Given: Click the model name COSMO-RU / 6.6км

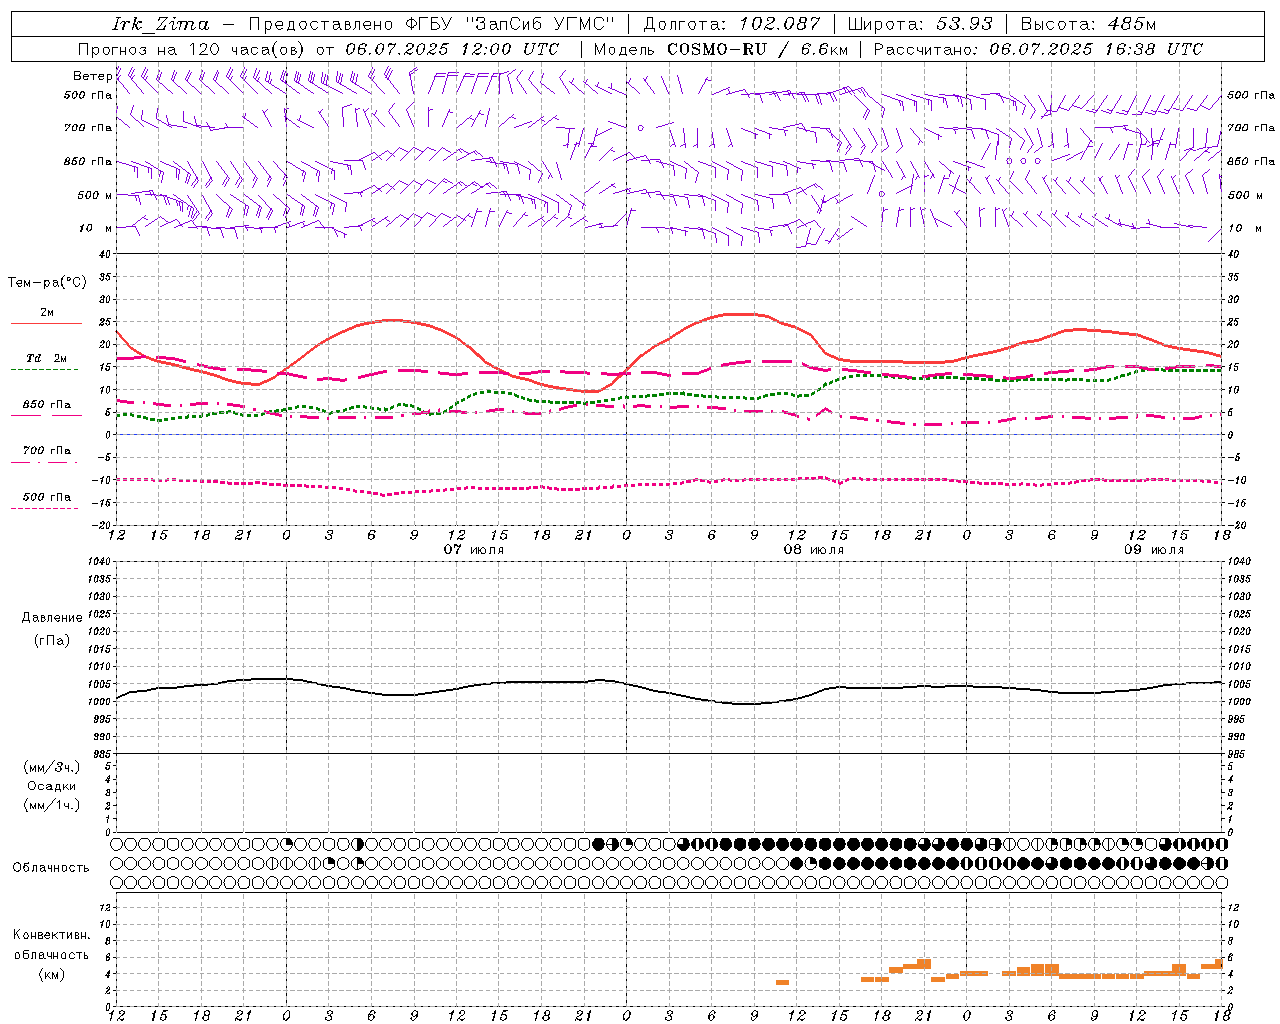Looking at the screenshot, I should point(758,49).
